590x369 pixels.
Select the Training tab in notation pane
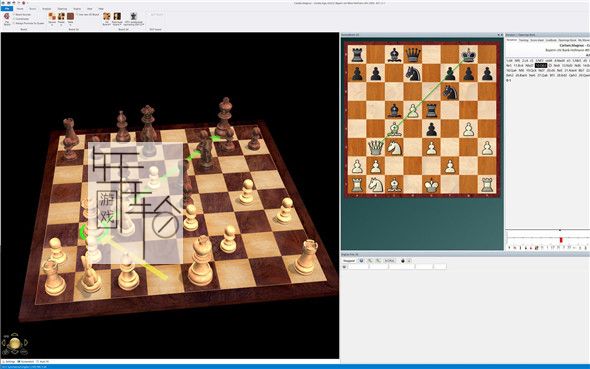pos(524,40)
